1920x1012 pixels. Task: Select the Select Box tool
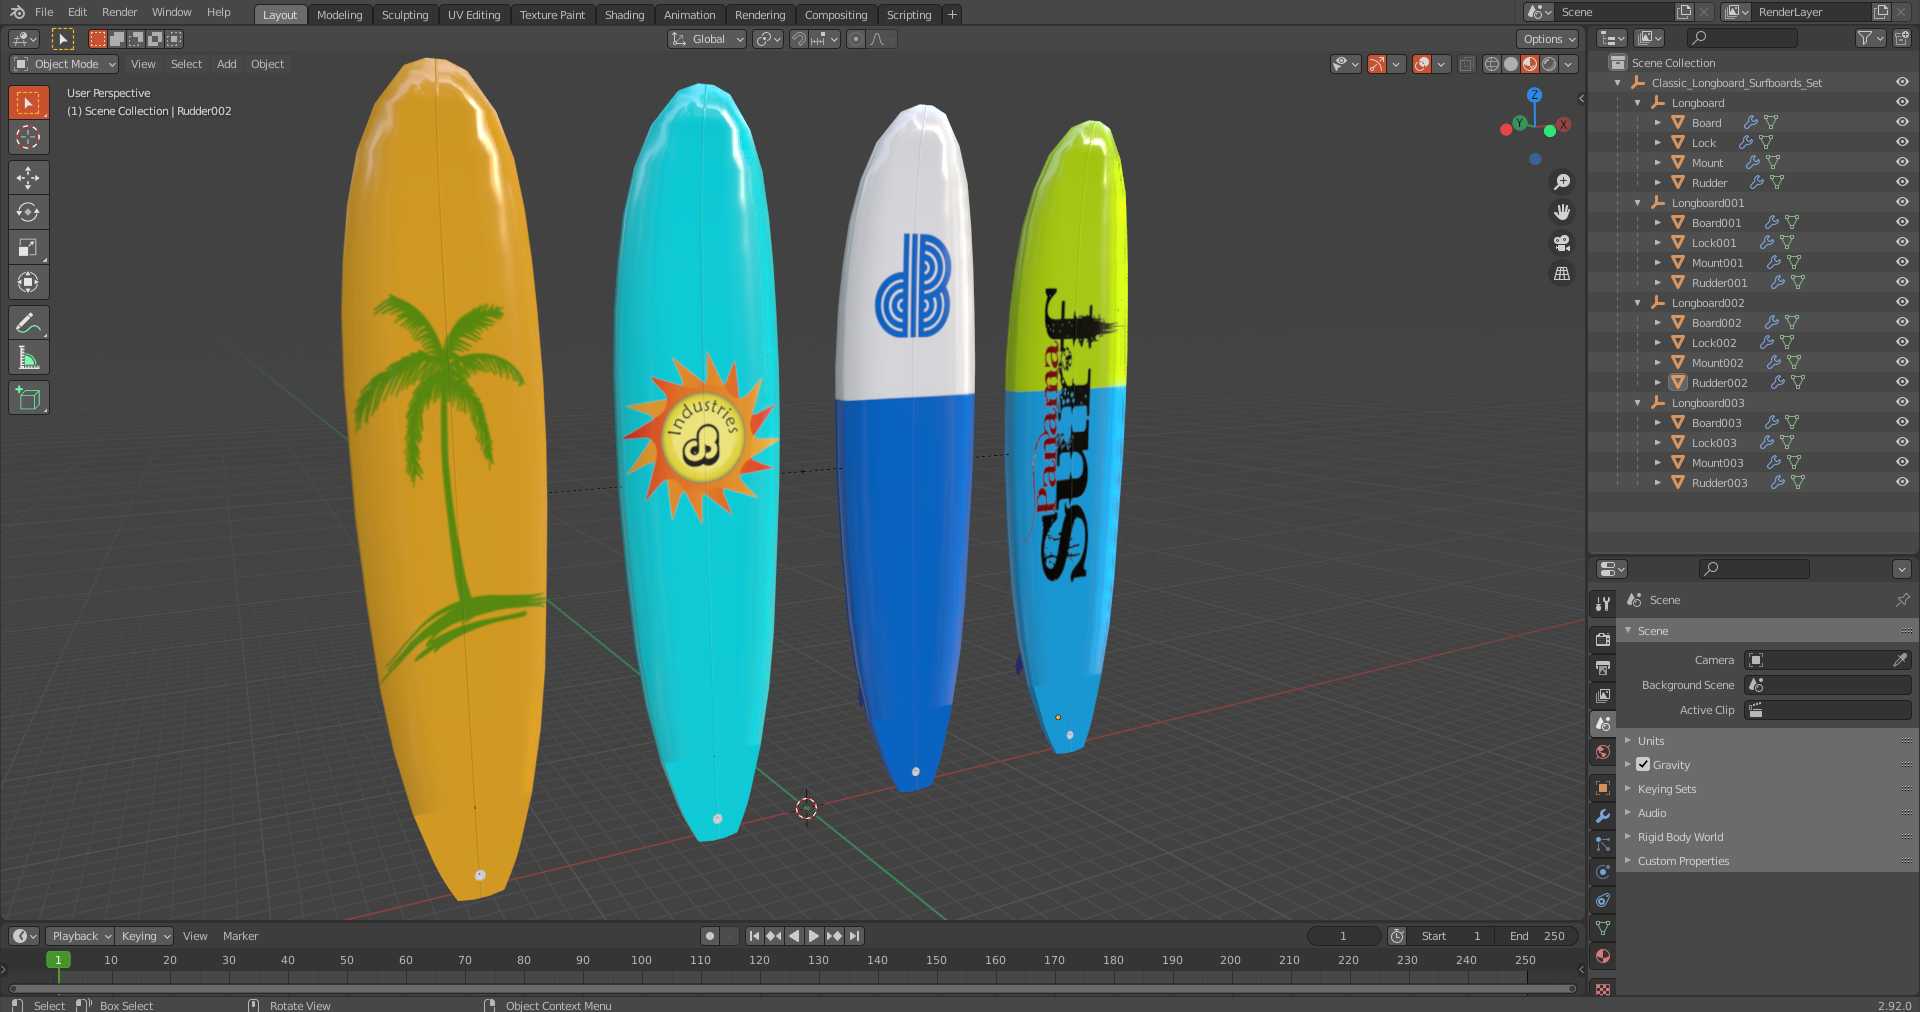pos(28,102)
